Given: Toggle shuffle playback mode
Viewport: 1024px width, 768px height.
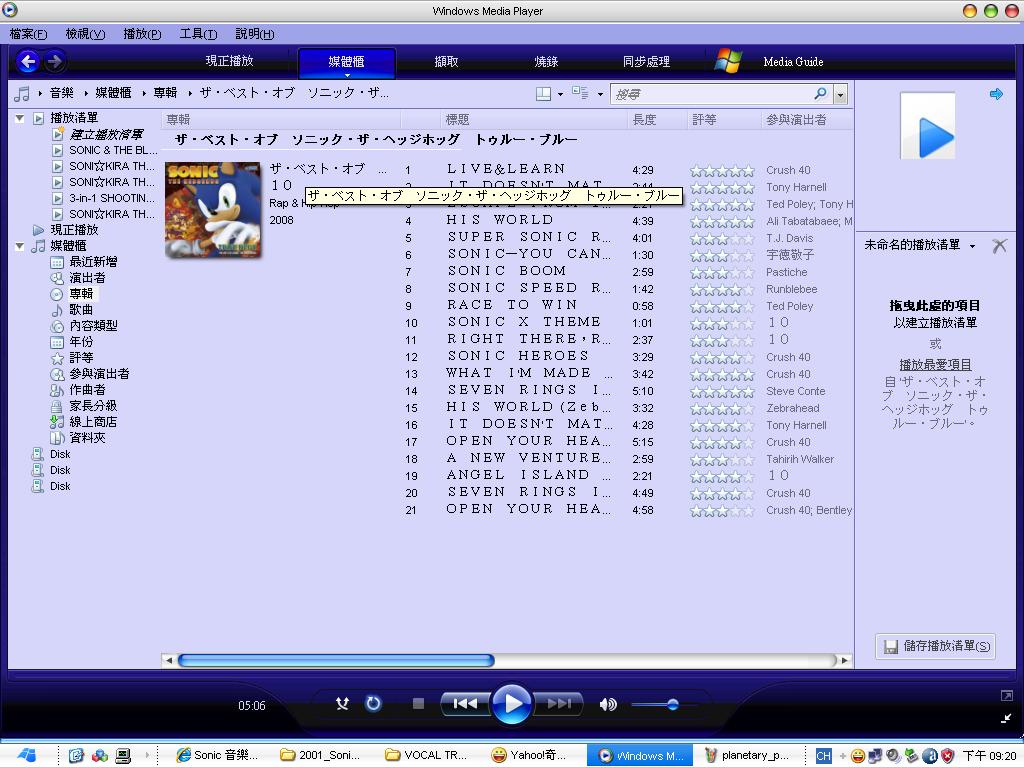Looking at the screenshot, I should point(341,704).
